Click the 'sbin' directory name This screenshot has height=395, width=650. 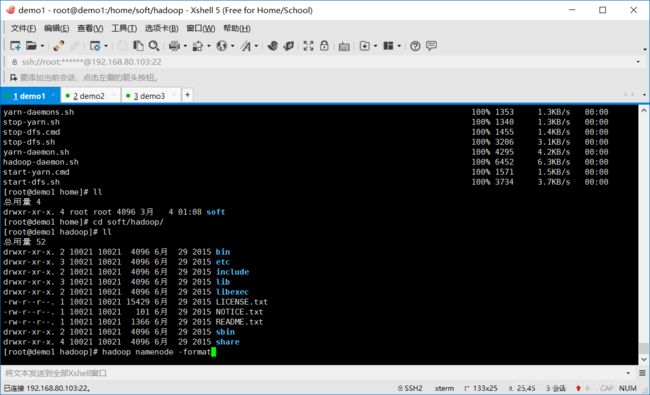(225, 332)
